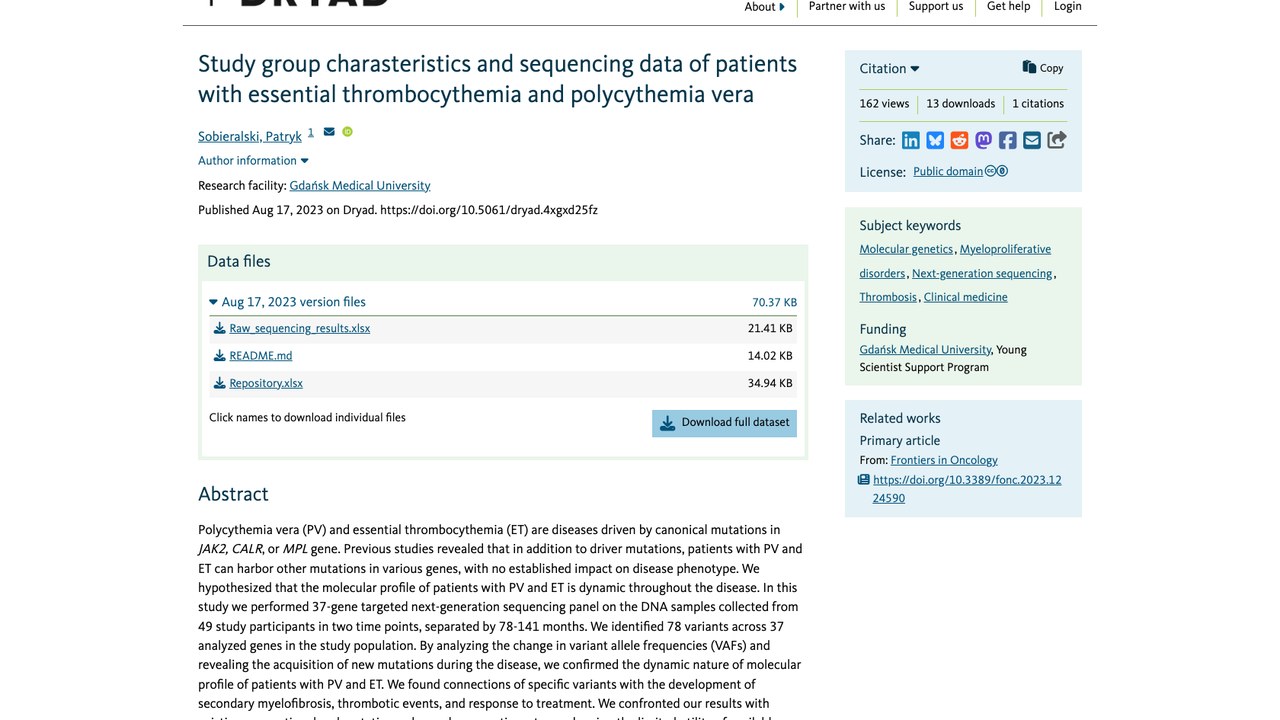Share dataset via email icon

(1032, 140)
